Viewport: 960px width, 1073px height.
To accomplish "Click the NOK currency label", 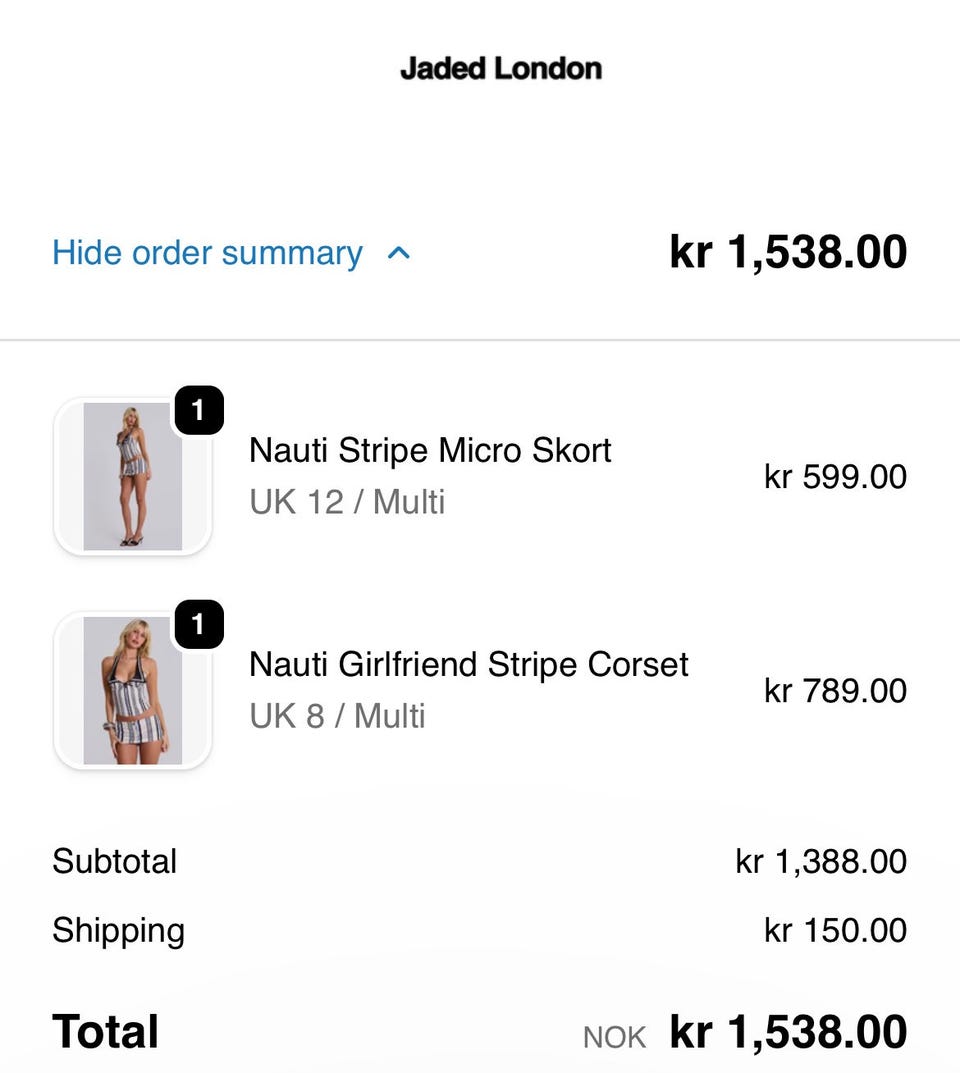I will coord(614,1037).
